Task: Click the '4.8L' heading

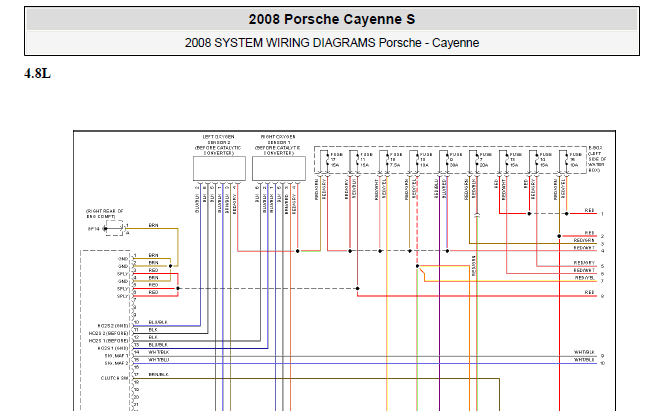Action: [37, 74]
